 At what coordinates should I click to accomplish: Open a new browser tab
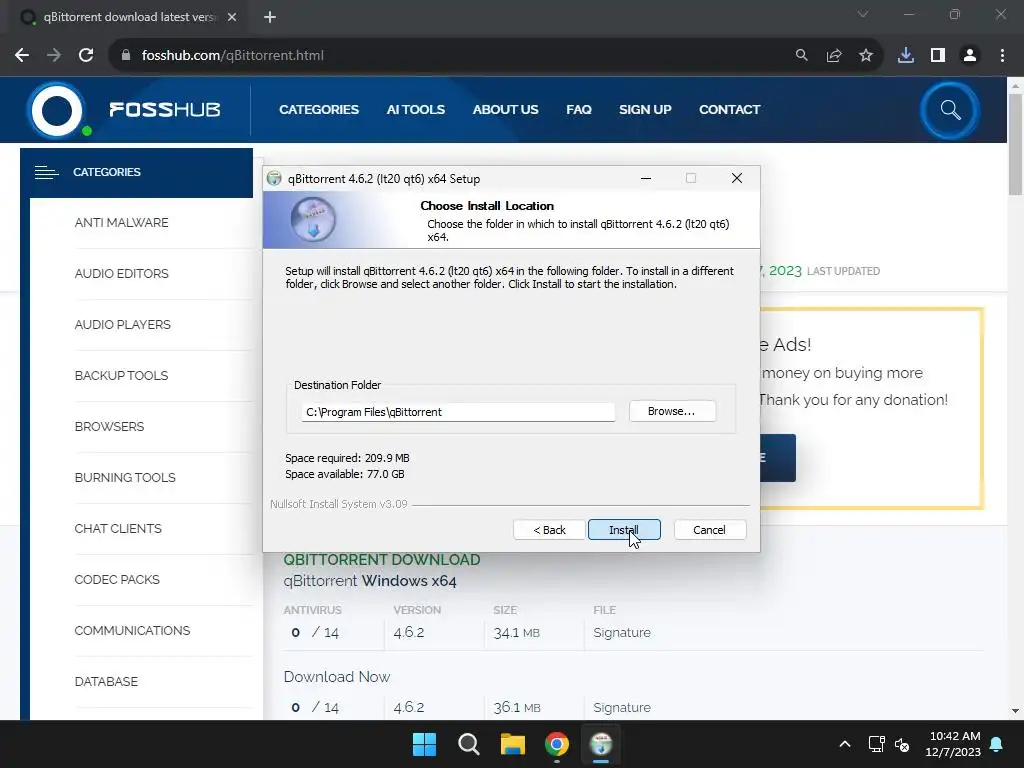point(270,17)
